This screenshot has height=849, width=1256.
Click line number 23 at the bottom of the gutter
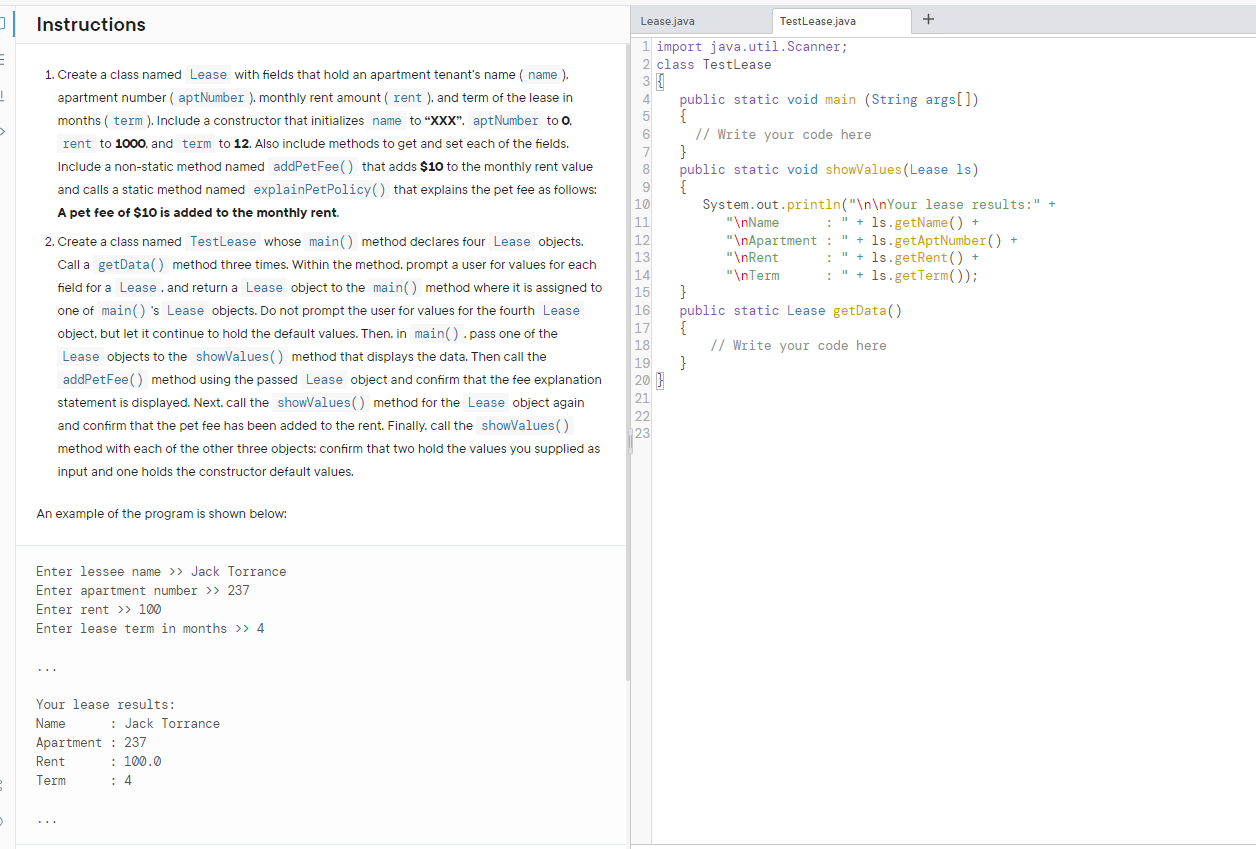click(x=643, y=432)
